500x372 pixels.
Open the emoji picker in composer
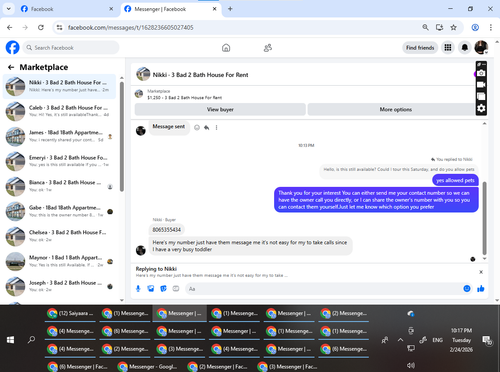[467, 289]
